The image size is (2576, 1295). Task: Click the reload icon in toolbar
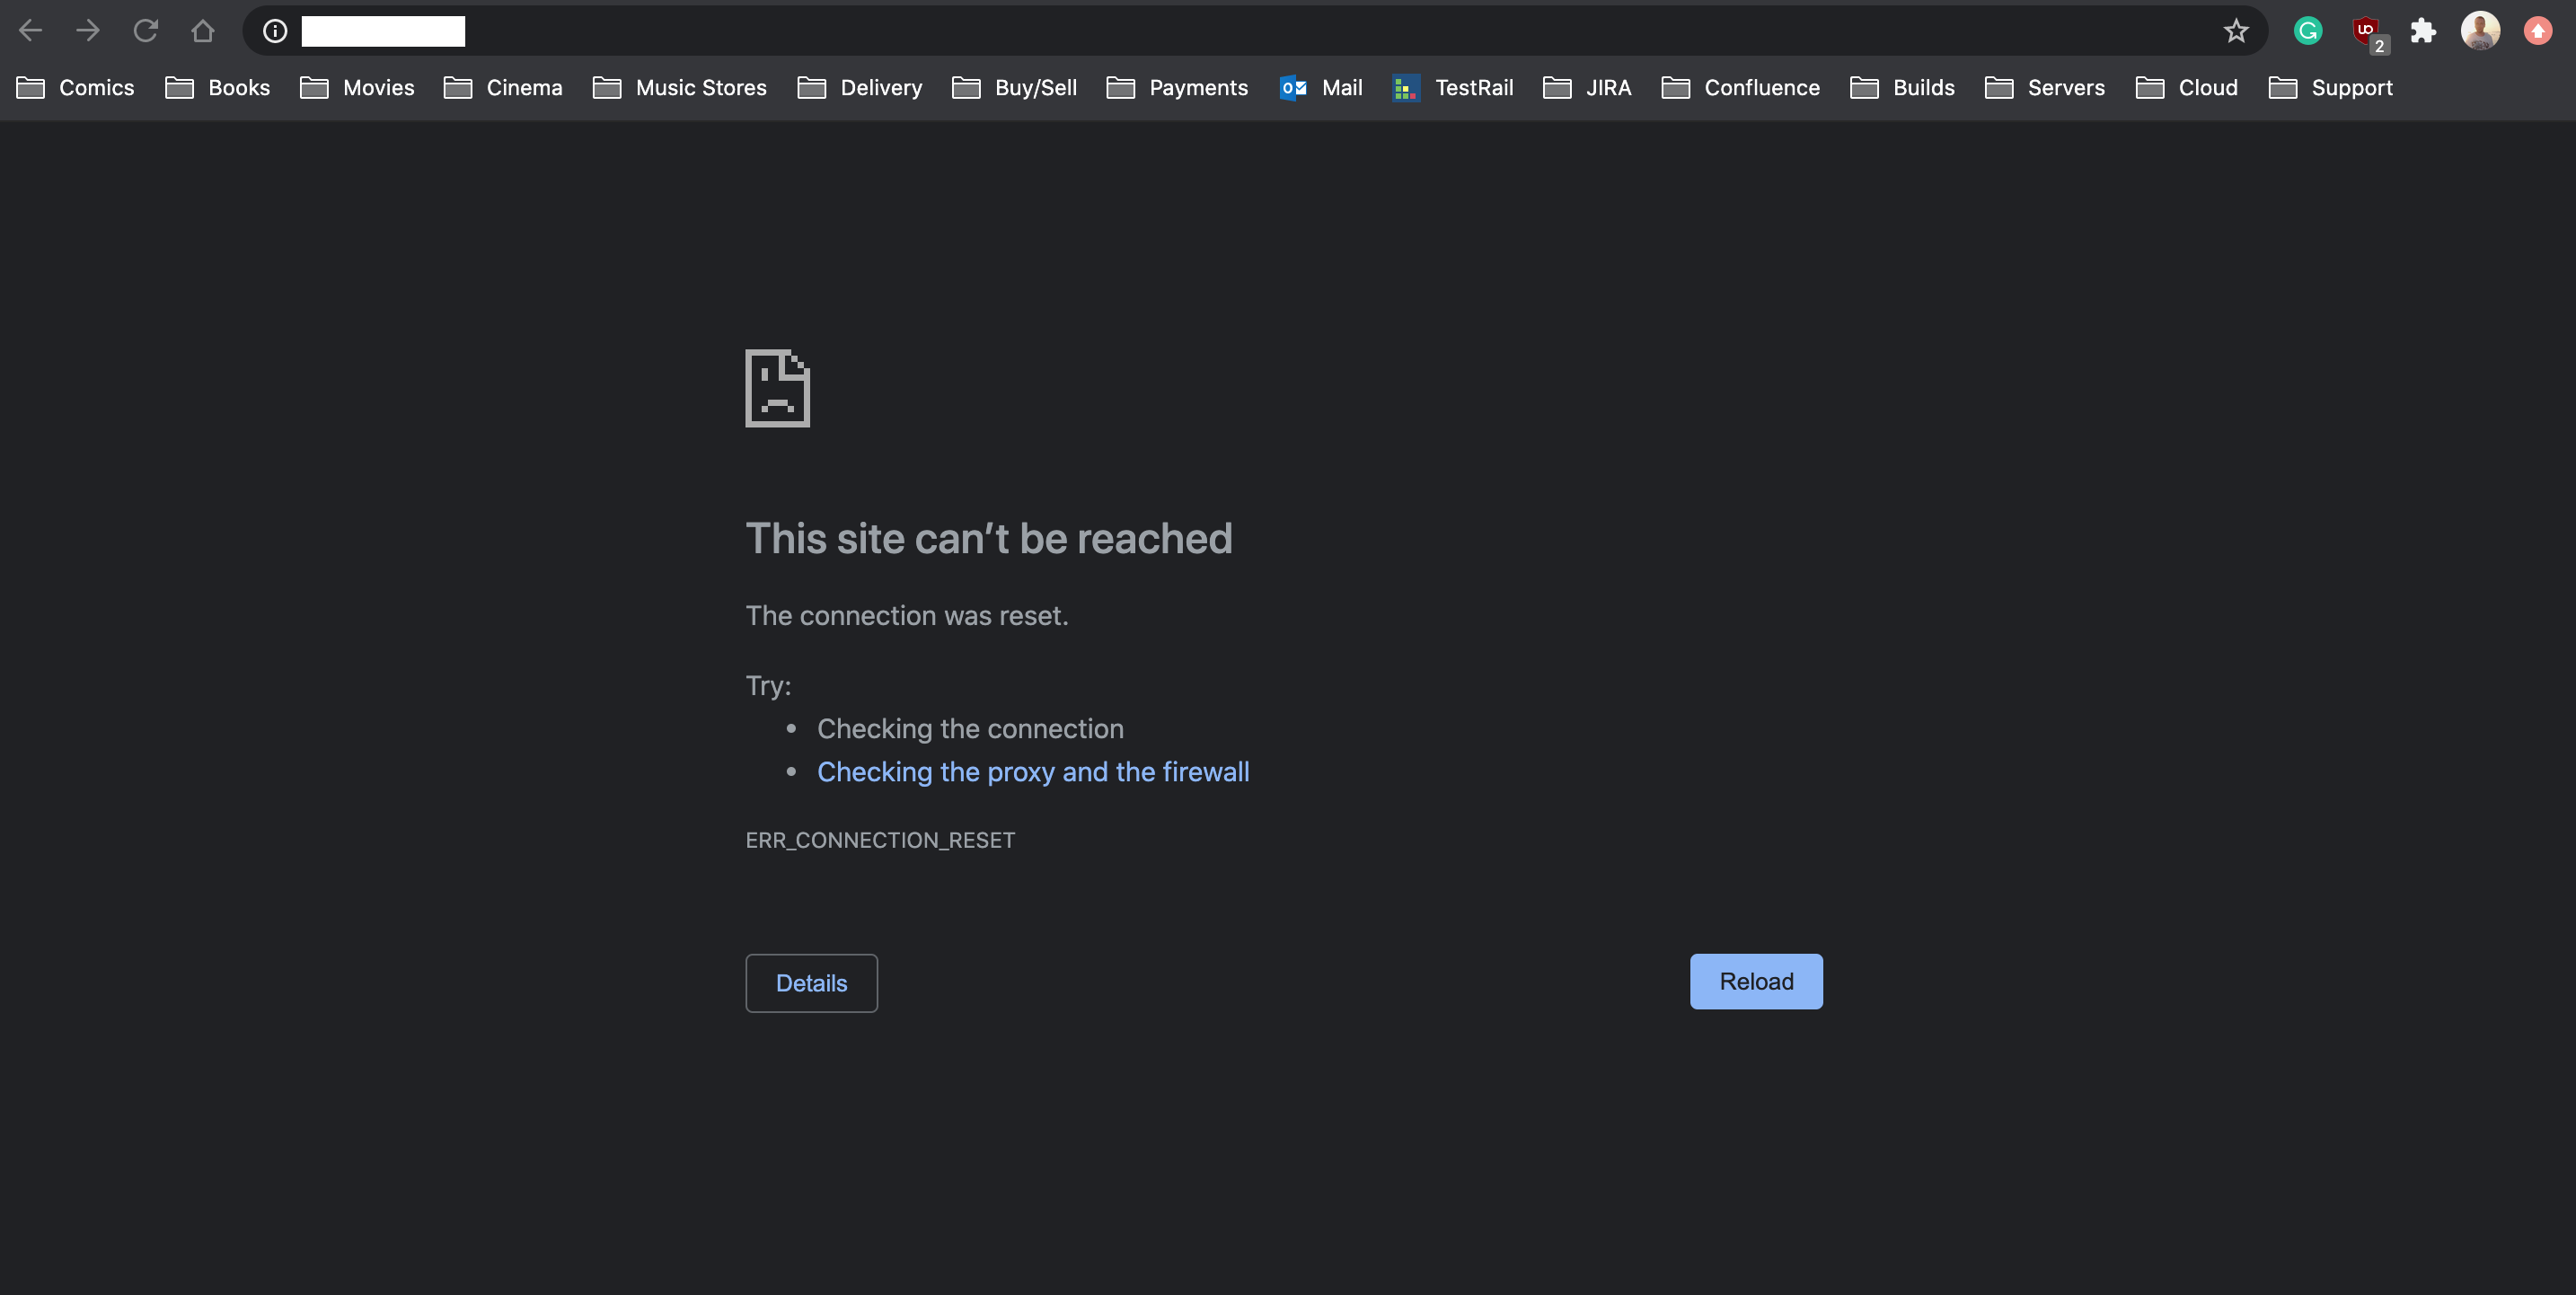click(x=146, y=31)
